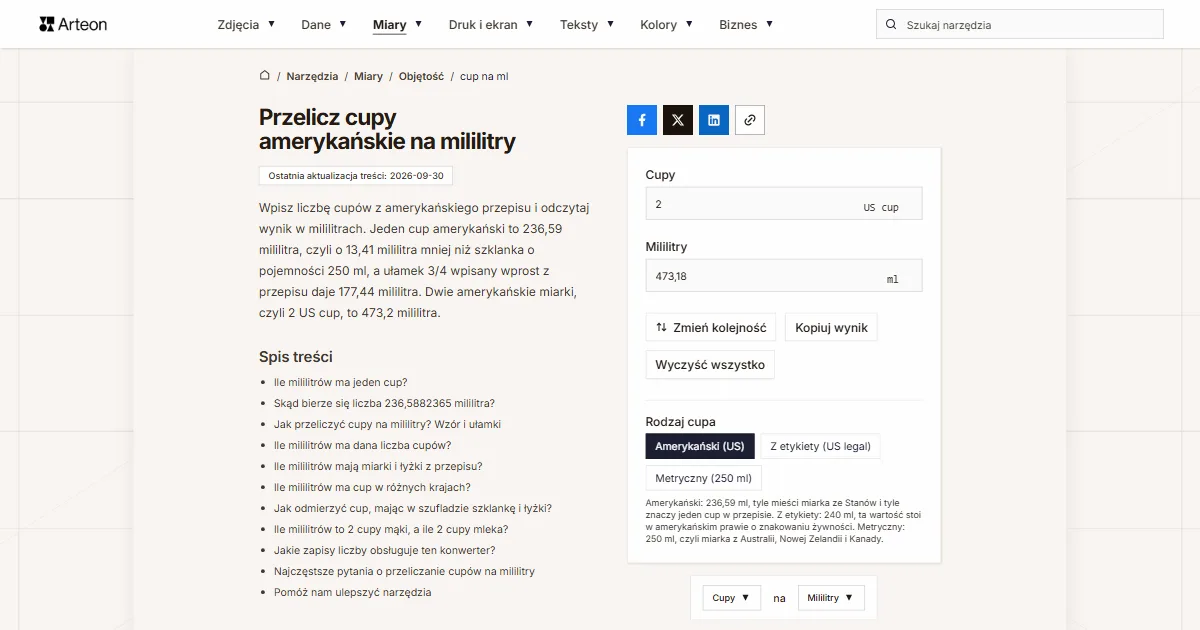The image size is (1200, 630).
Task: Go to home via breadcrumb house icon
Action: click(265, 76)
